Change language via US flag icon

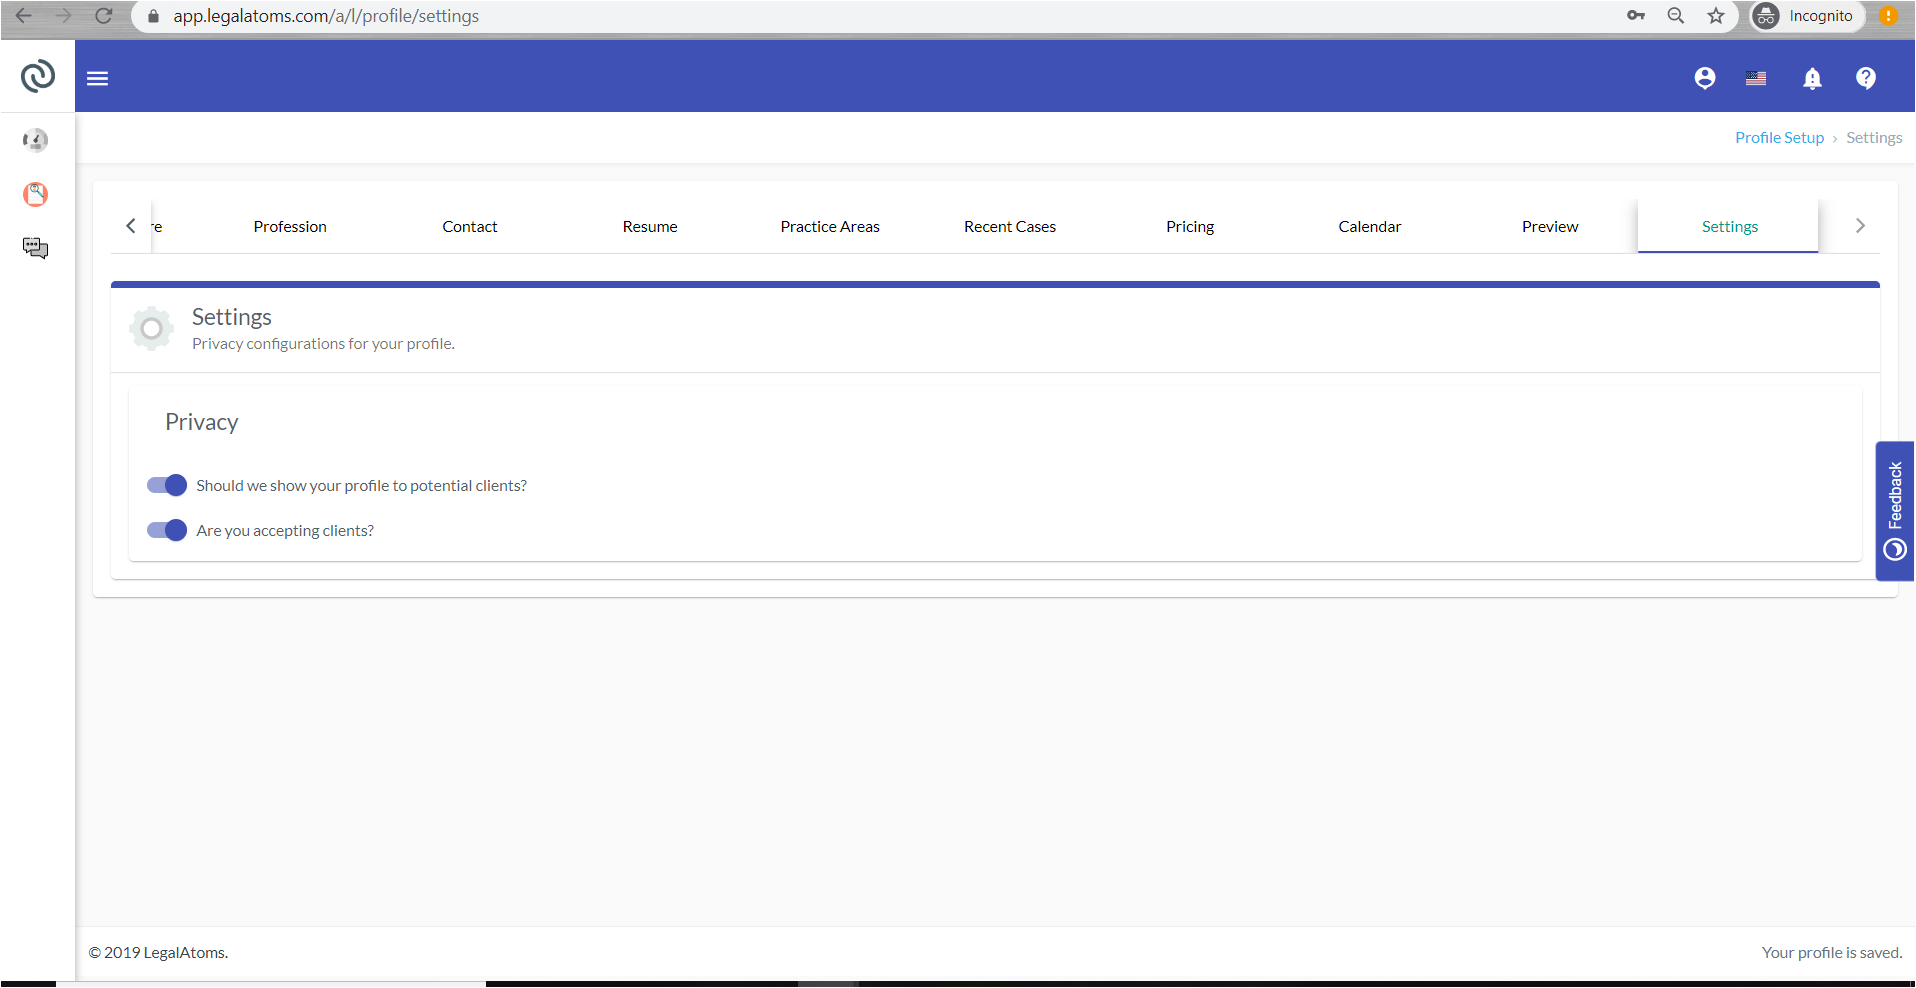[1756, 78]
